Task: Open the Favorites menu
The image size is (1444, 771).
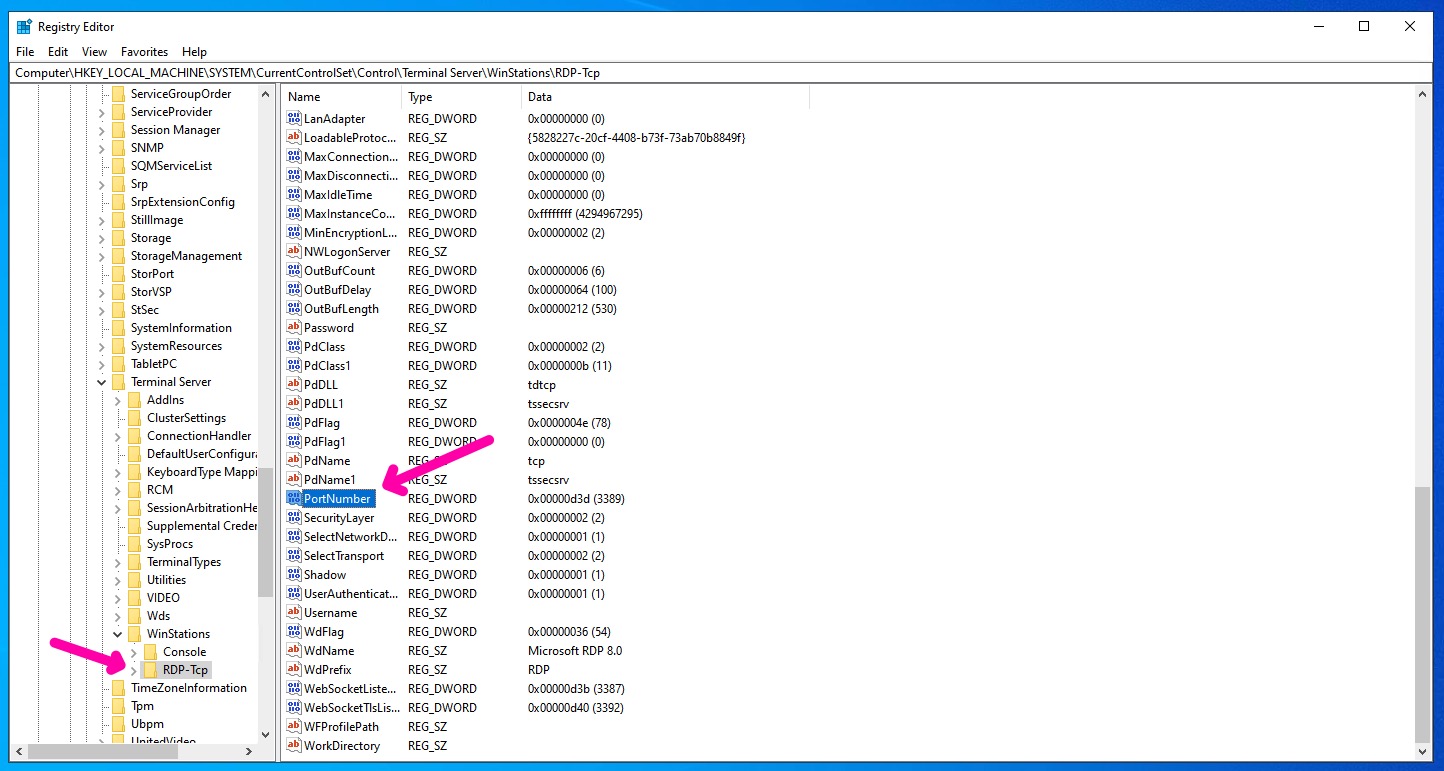Action: click(144, 52)
